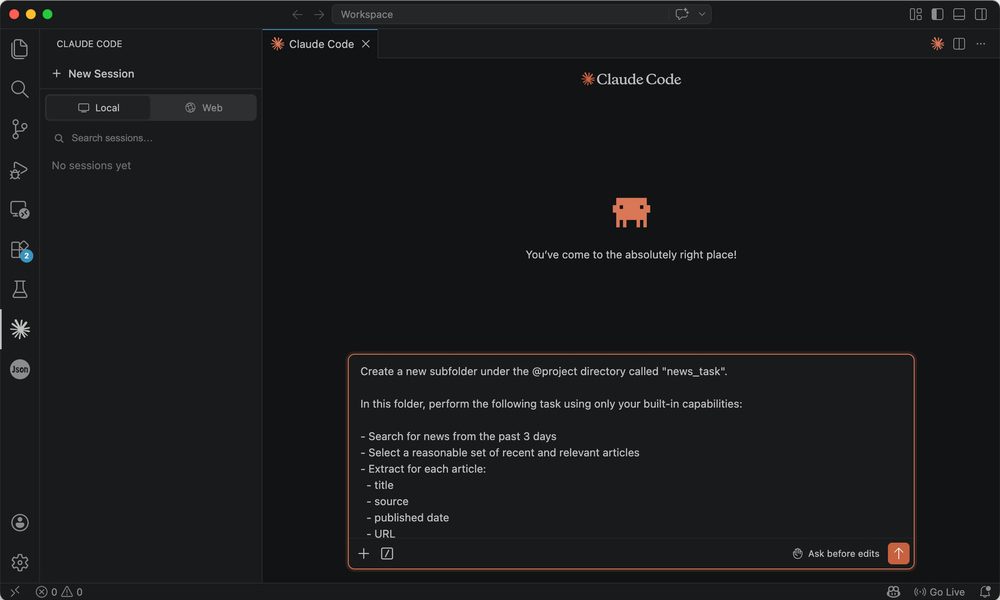This screenshot has height=600, width=1000.
Task: Switch sessions to Web
Action: pyautogui.click(x=203, y=108)
